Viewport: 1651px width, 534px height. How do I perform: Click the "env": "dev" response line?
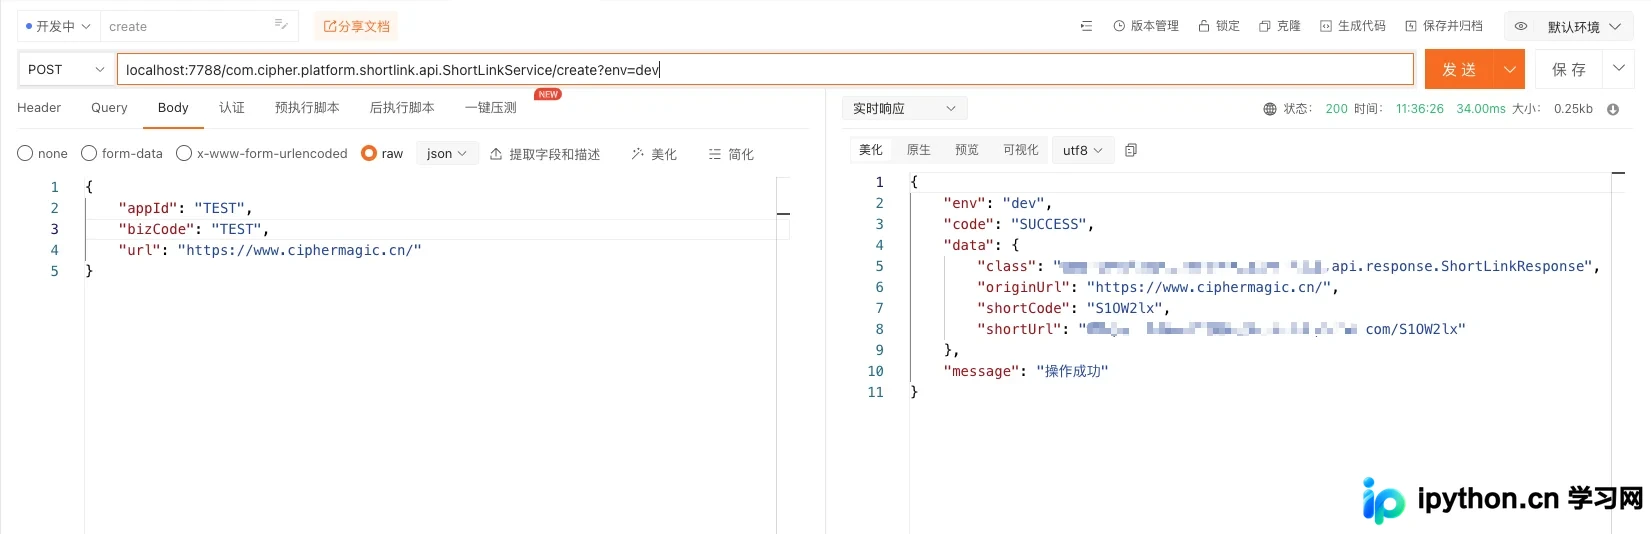(997, 203)
